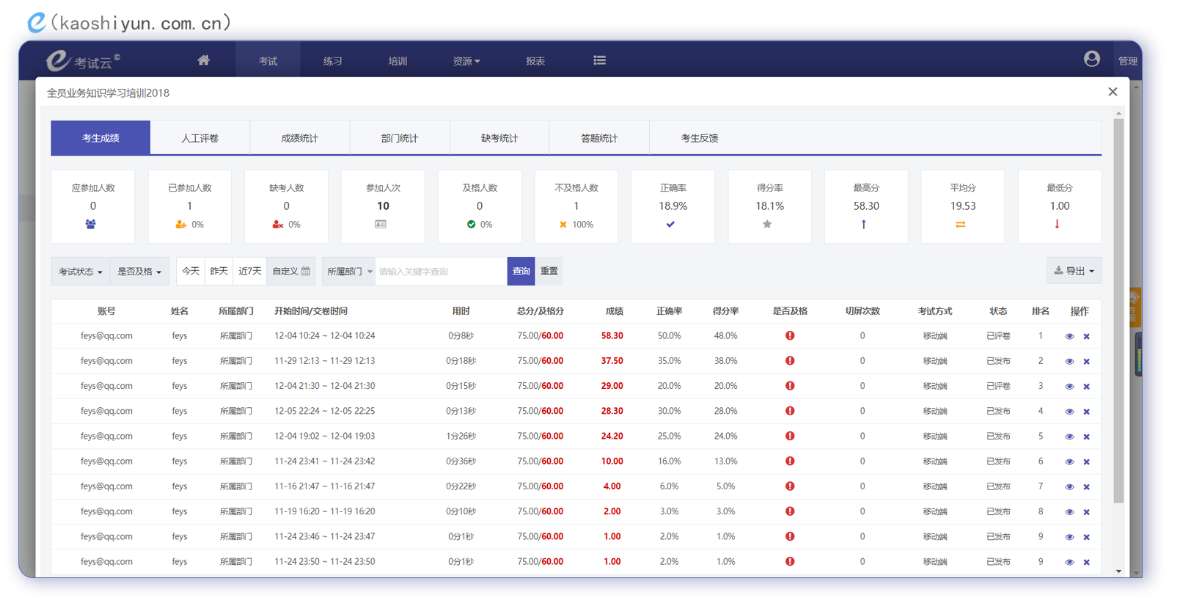
Task: Click the people icon under 应参加人数
Action: (x=93, y=225)
